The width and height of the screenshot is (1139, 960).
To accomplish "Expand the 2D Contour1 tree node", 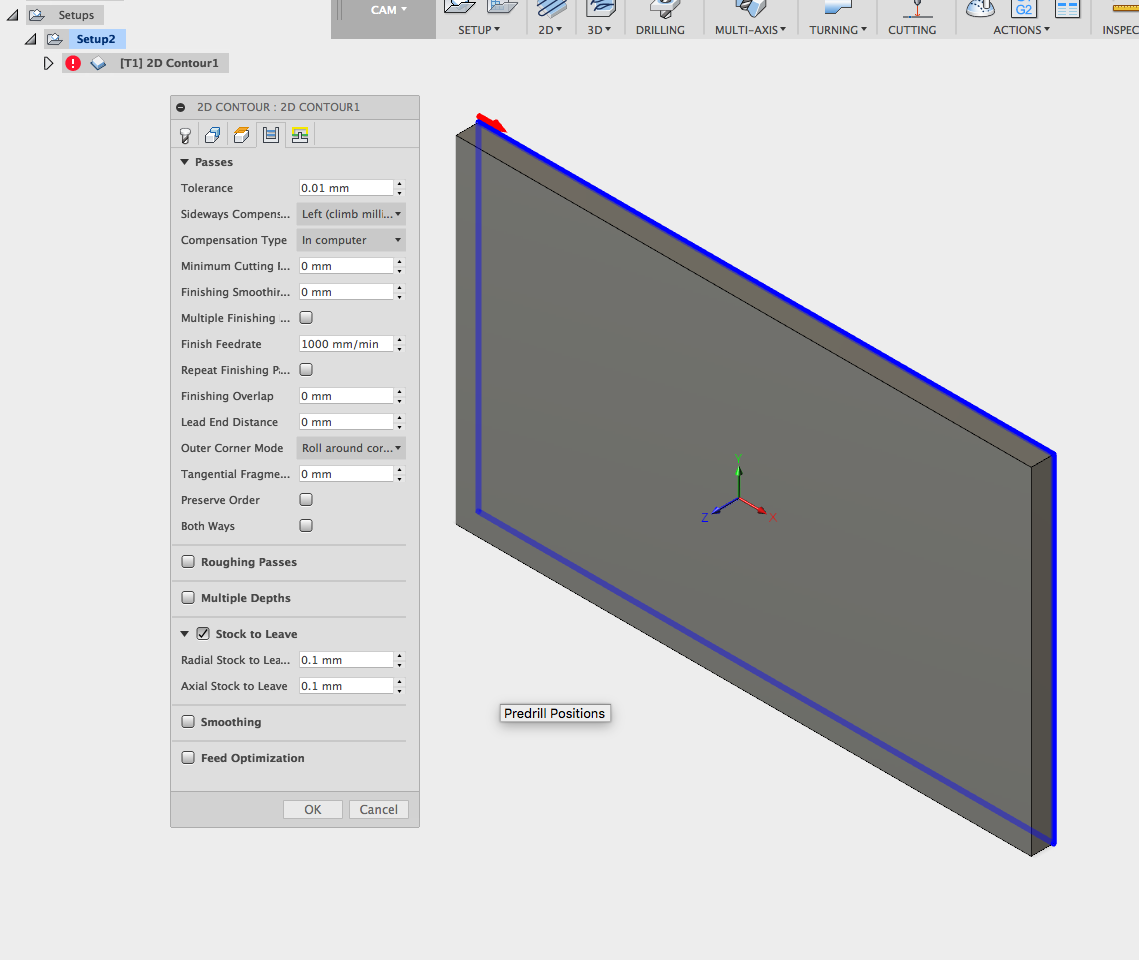I will point(48,63).
